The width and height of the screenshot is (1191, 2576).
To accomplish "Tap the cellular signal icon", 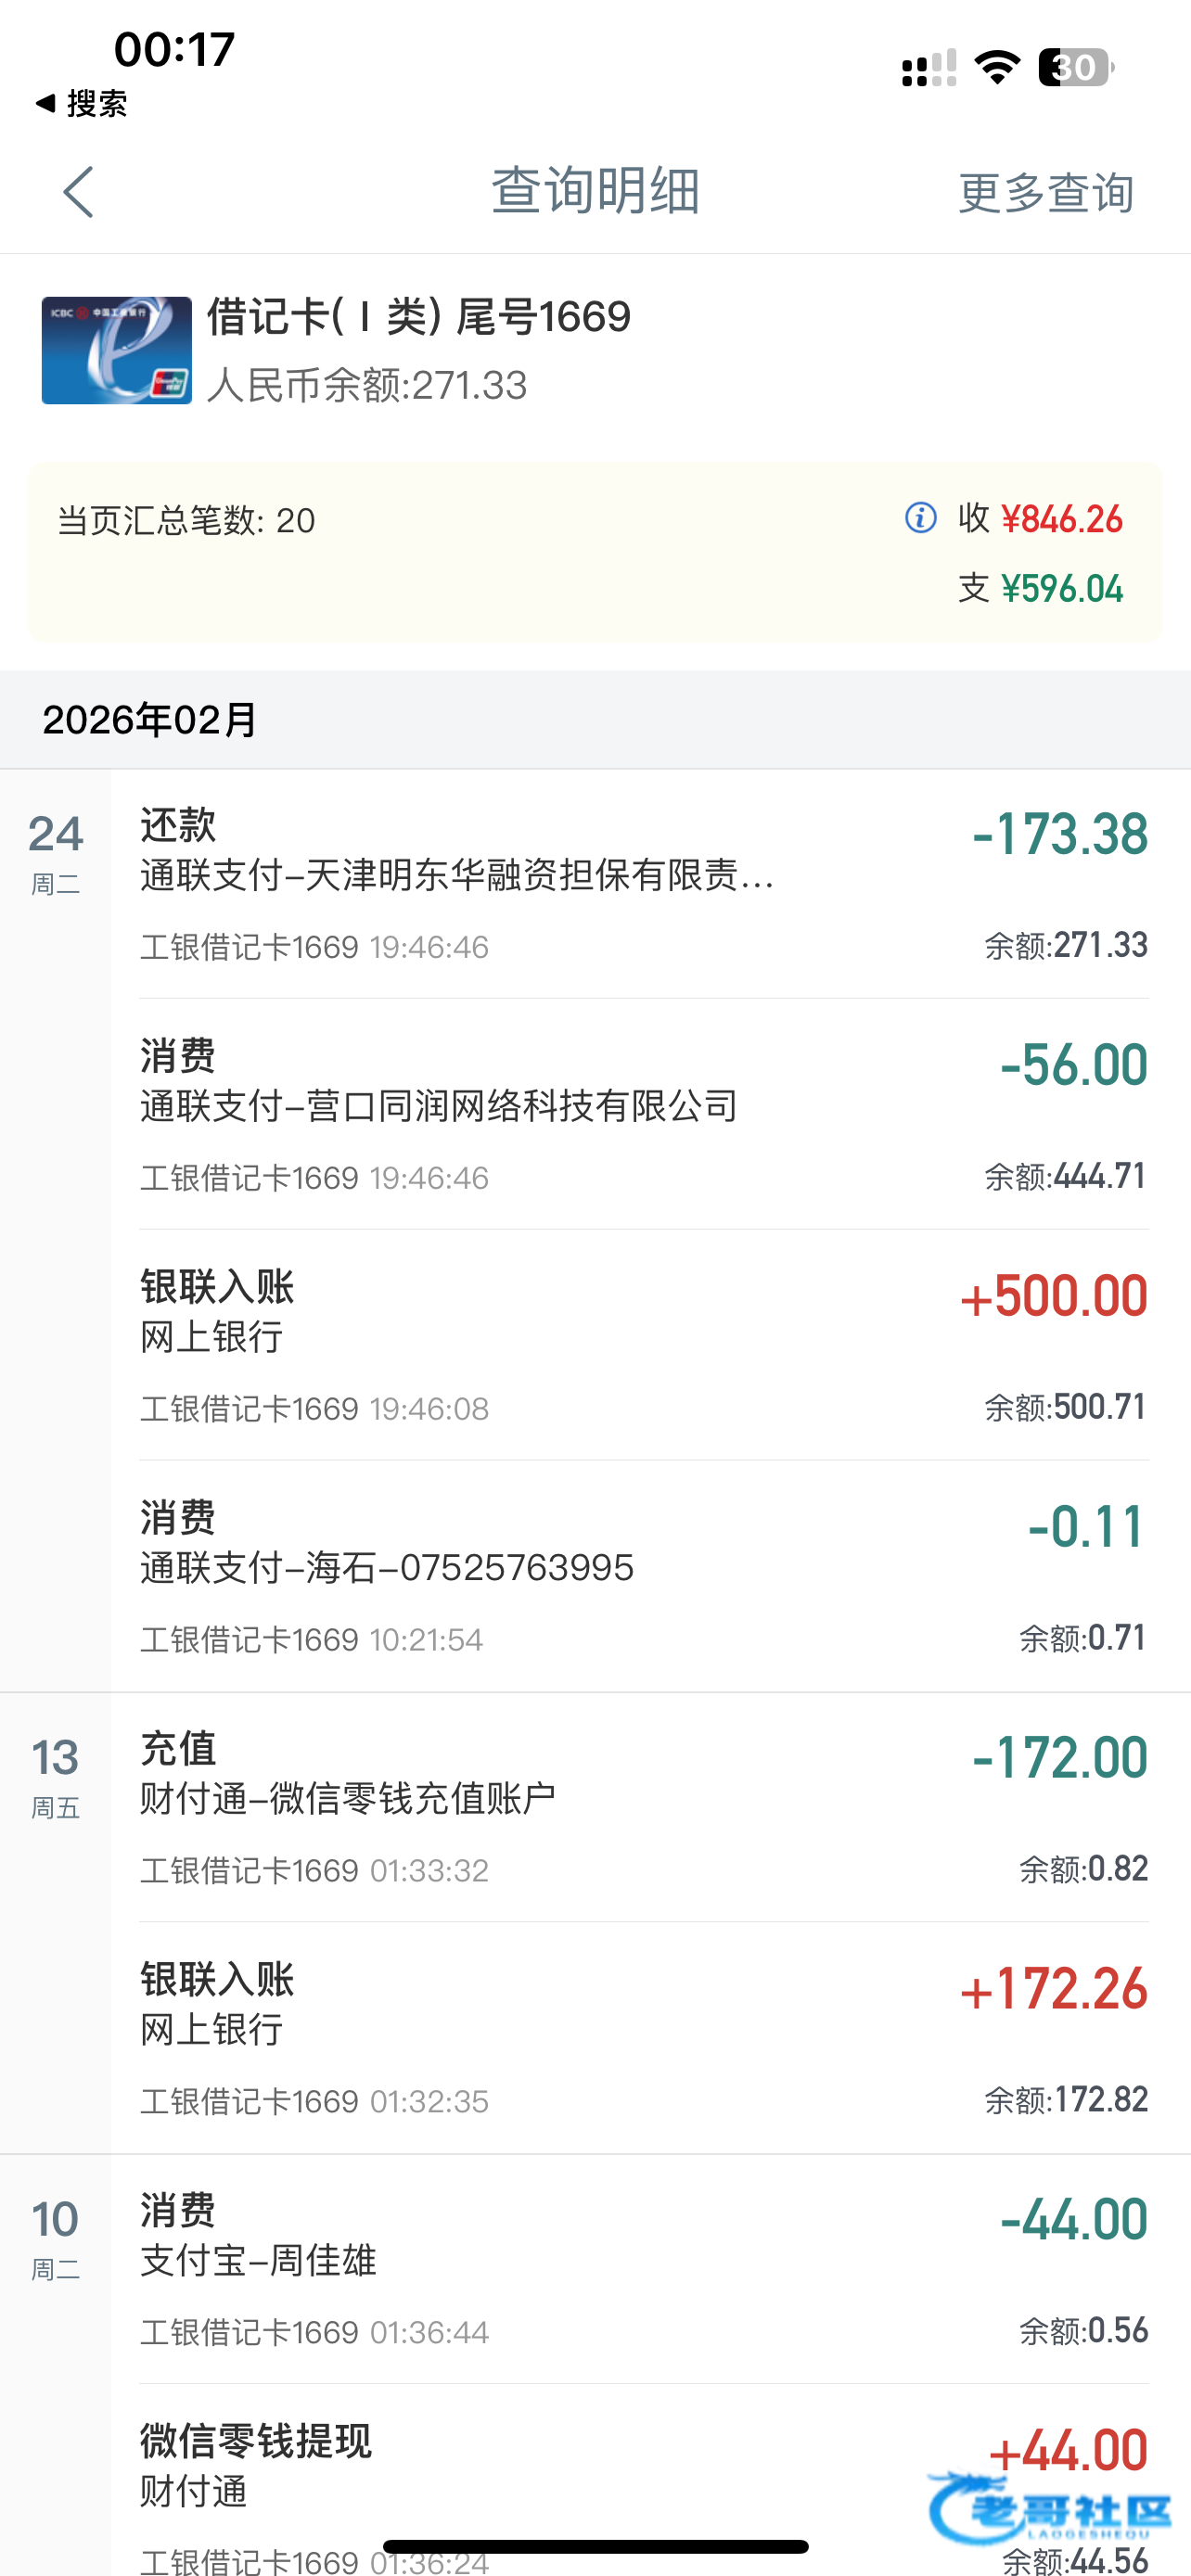I will tap(928, 68).
